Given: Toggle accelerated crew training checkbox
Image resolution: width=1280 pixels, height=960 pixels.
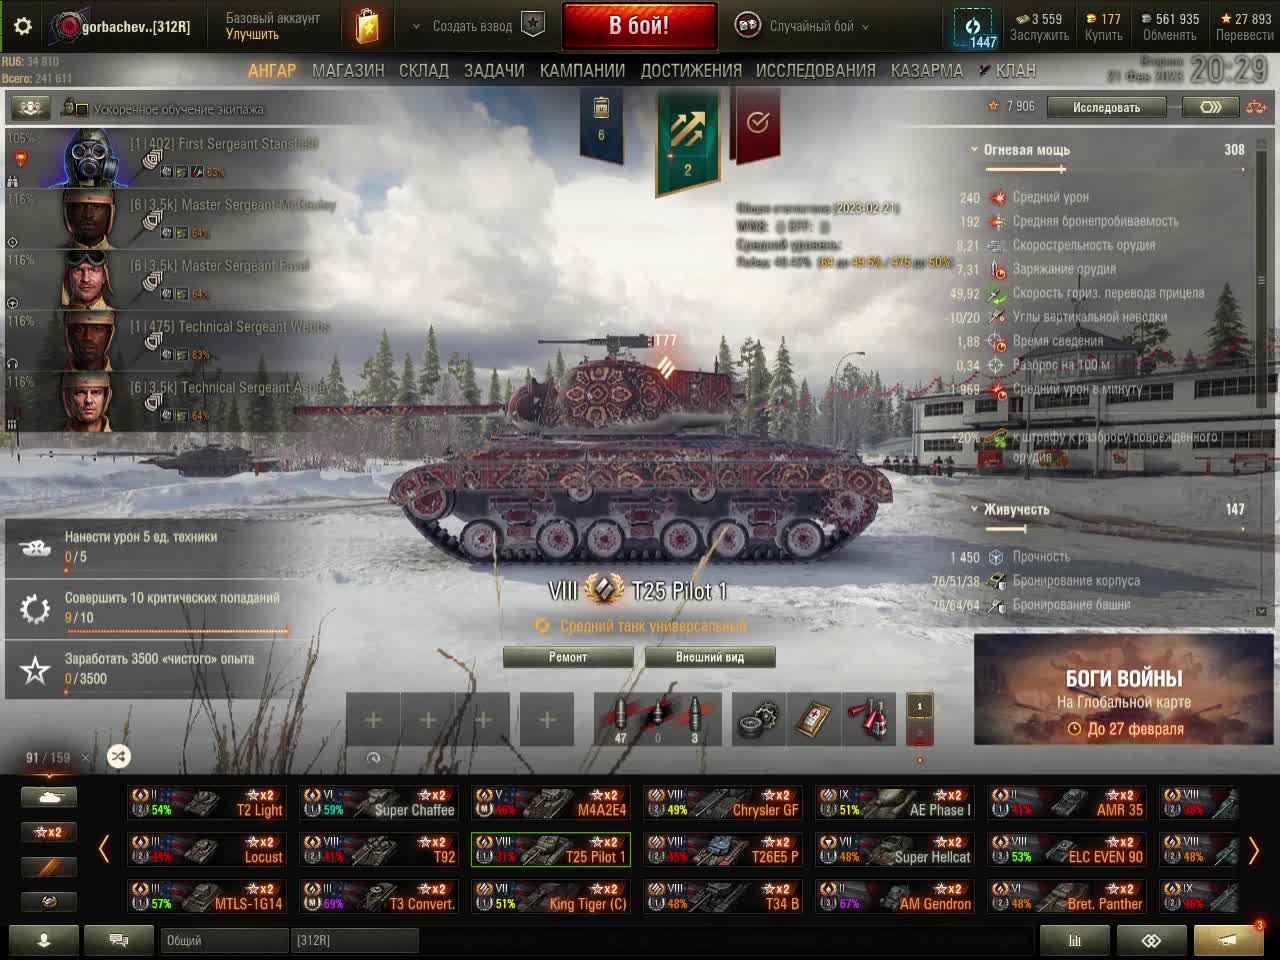Looking at the screenshot, I should (82, 109).
